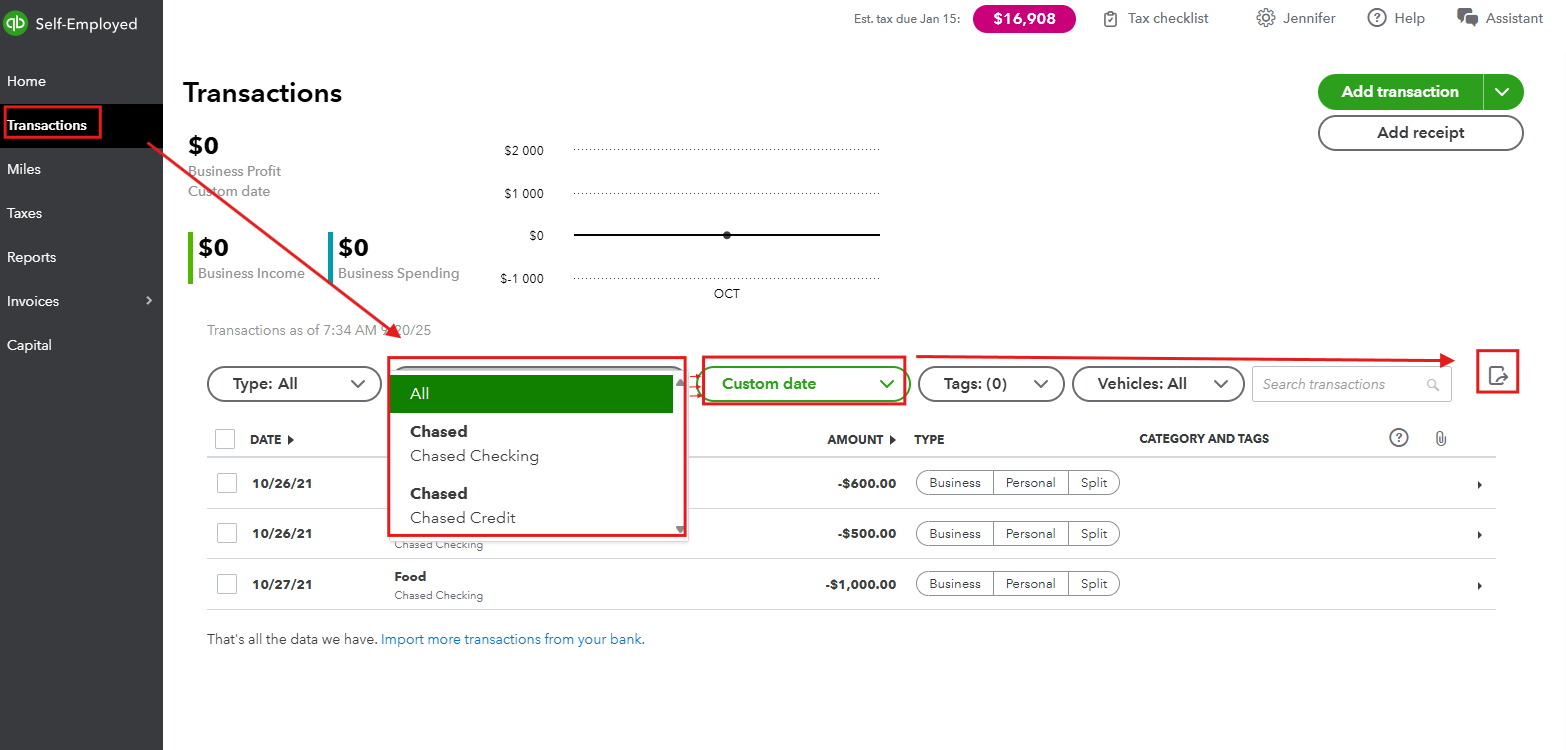Sort by date using the DATE arrow

(x=291, y=440)
